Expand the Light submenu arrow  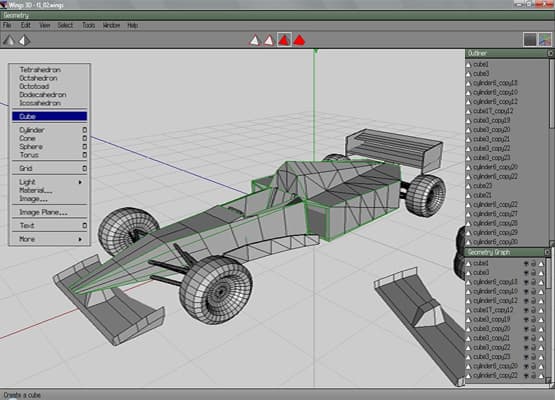coord(80,182)
